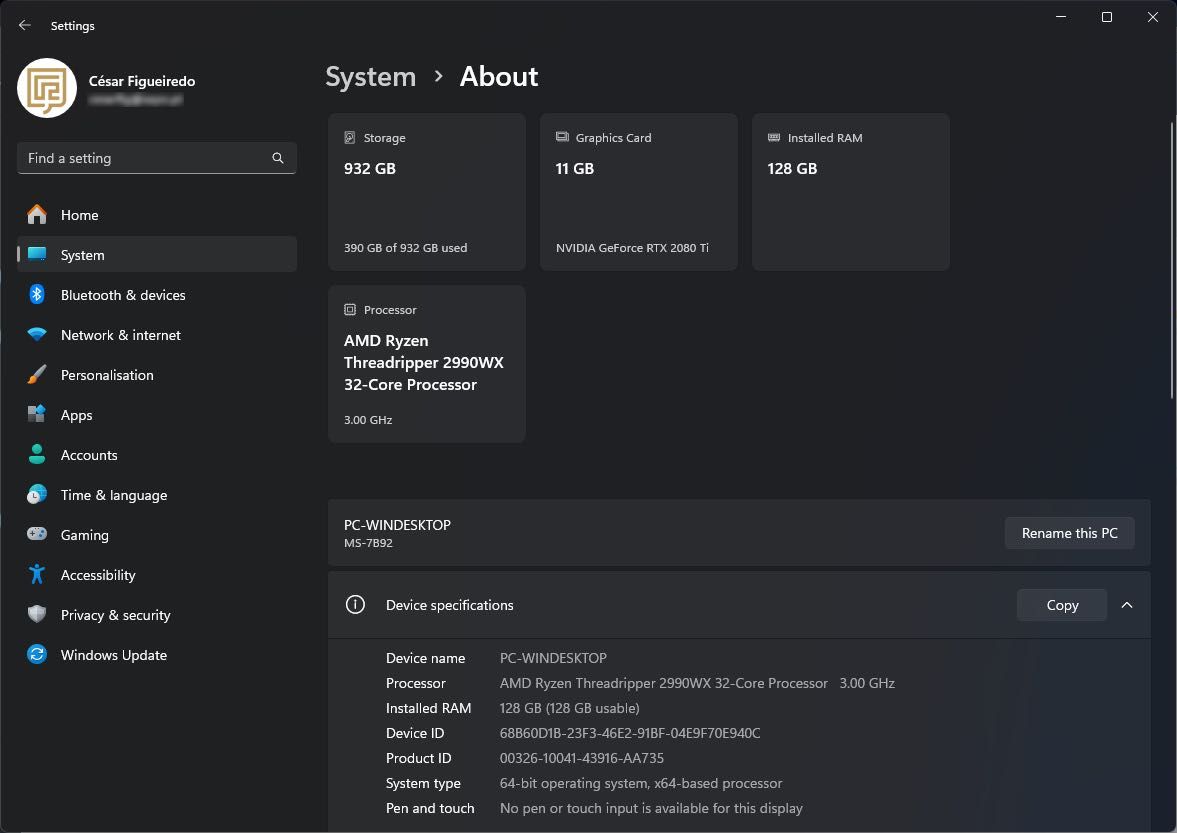The width and height of the screenshot is (1177, 833).
Task: Click 390 GB of 932 GB used text
Action: pos(405,248)
